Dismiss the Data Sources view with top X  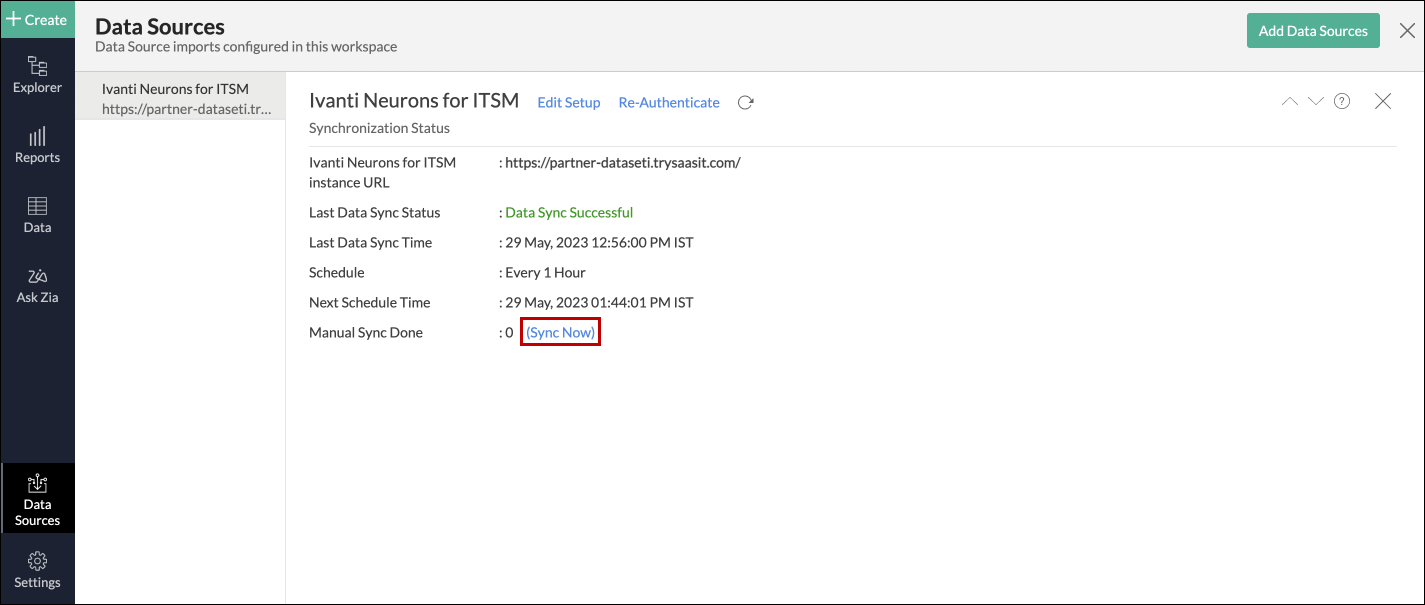coord(1407,30)
